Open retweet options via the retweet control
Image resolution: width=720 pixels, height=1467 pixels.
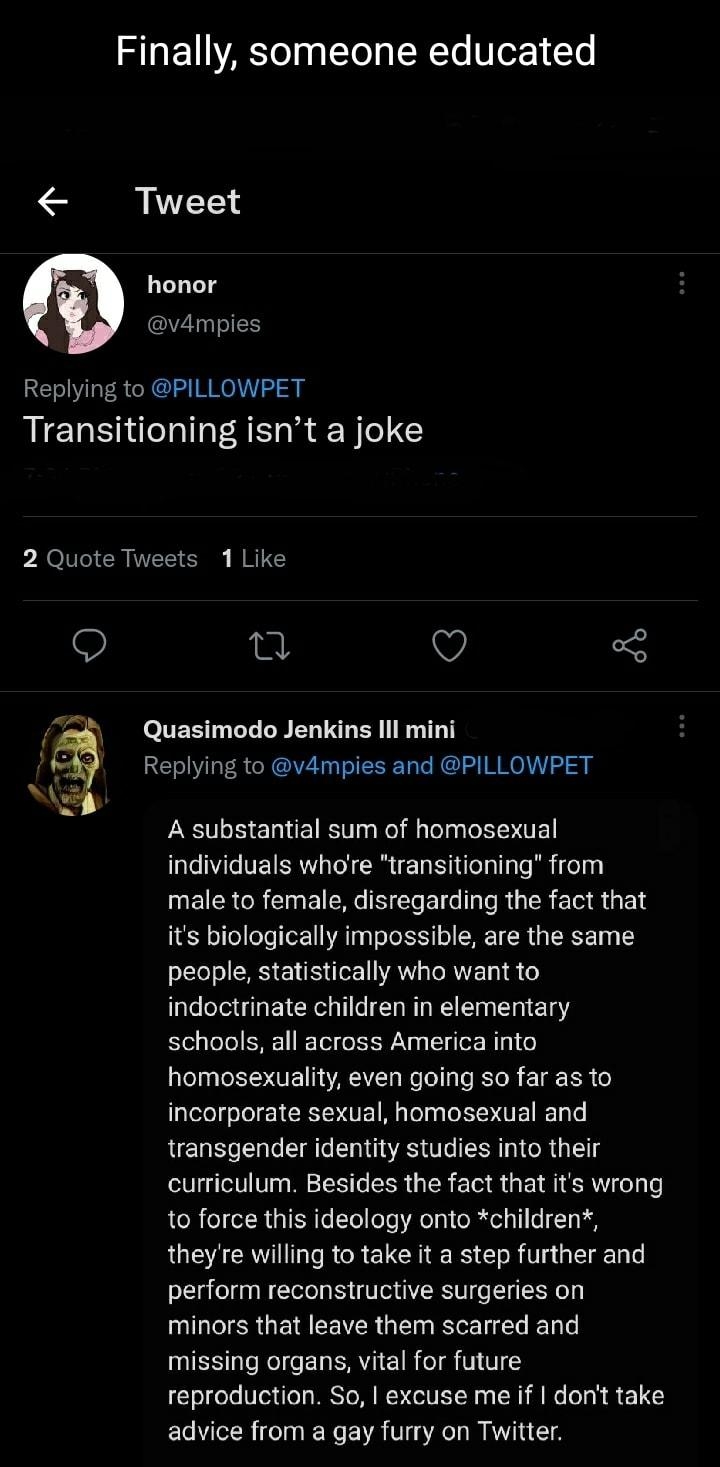click(269, 646)
